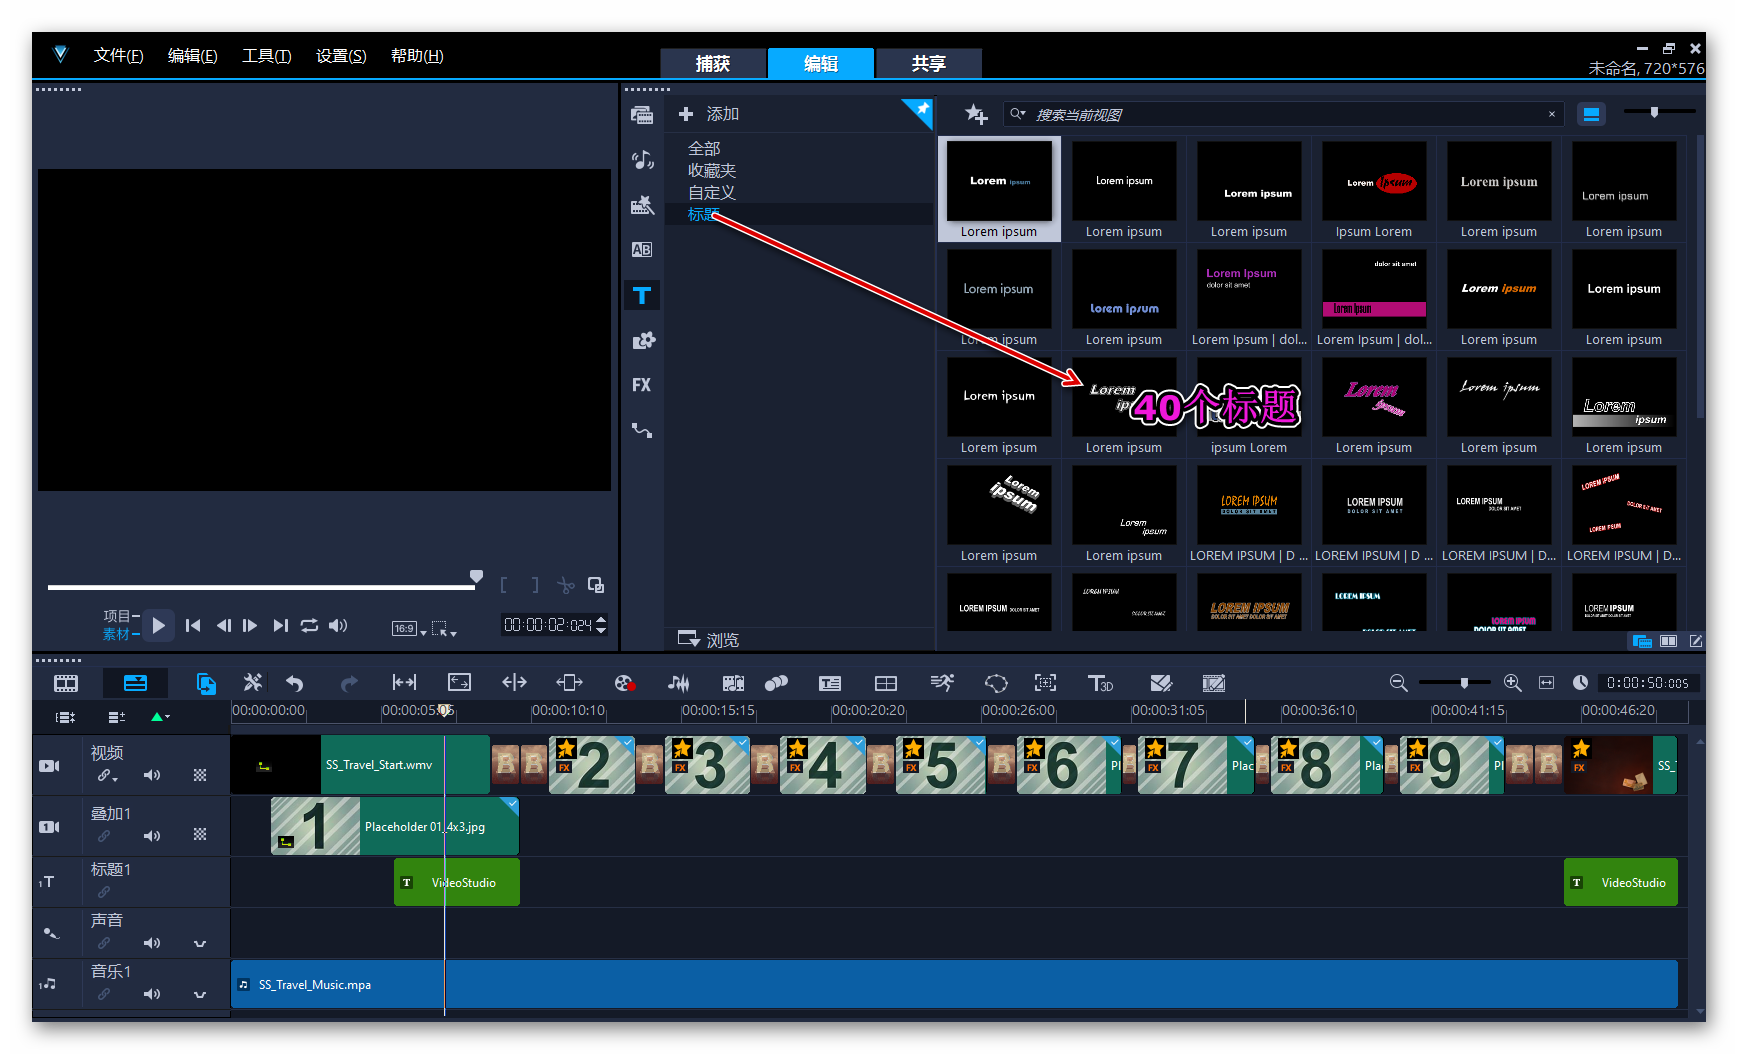The width and height of the screenshot is (1738, 1054).
Task: Click the Stretch tool icon in timeline toolbar
Action: tap(459, 682)
